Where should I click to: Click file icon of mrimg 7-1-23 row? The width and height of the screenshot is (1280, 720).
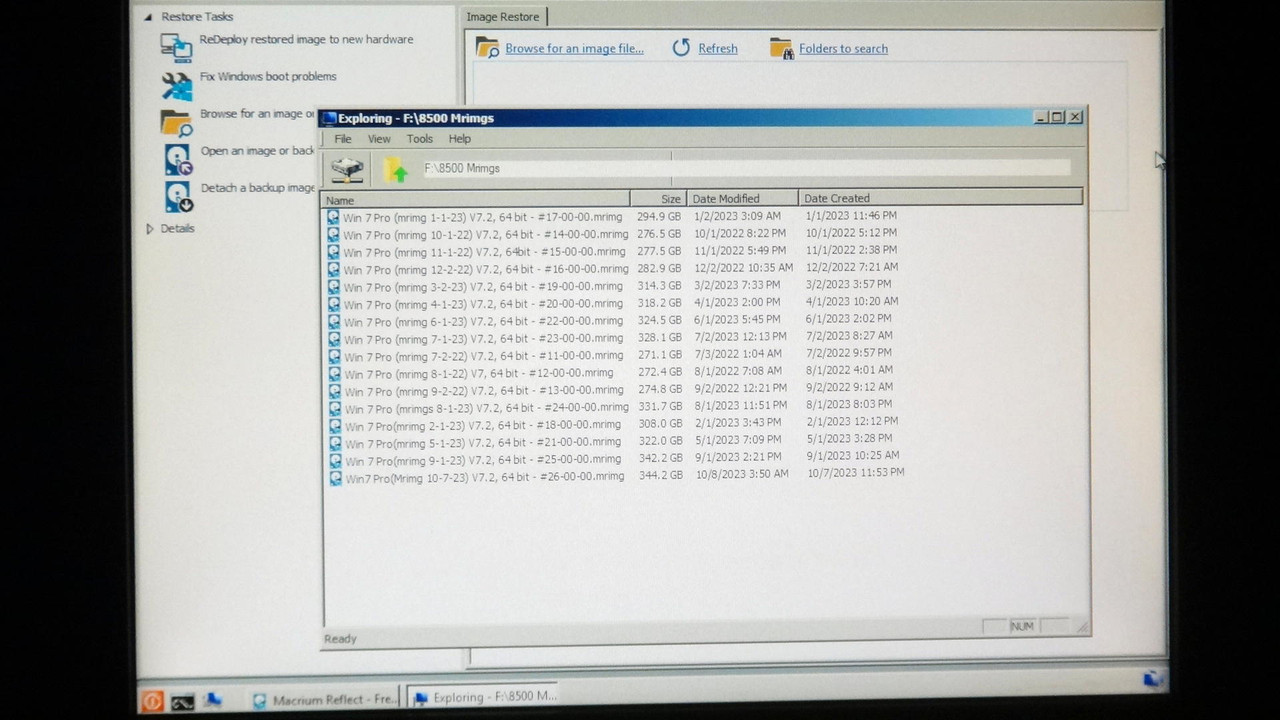(334, 339)
